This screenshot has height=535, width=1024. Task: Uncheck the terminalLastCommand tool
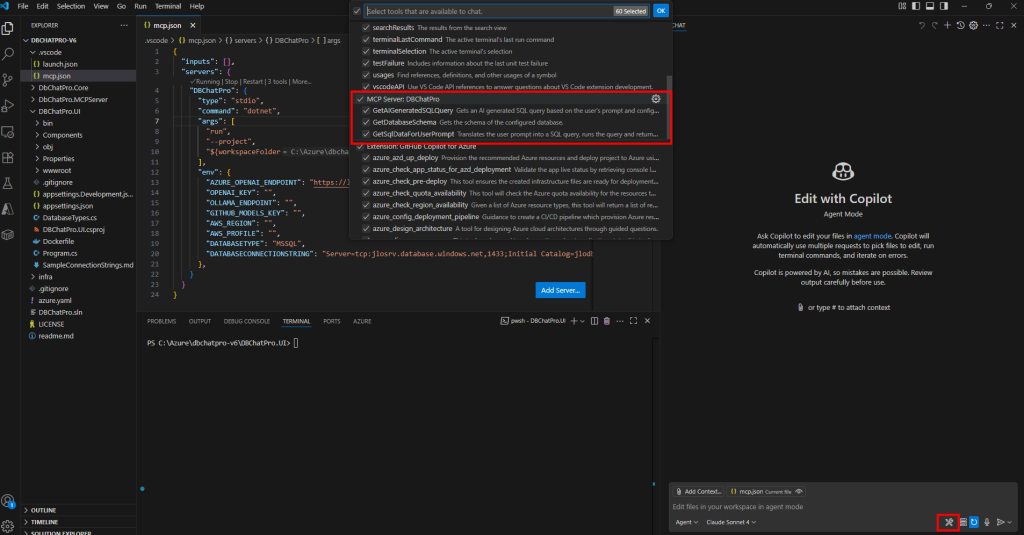(366, 40)
